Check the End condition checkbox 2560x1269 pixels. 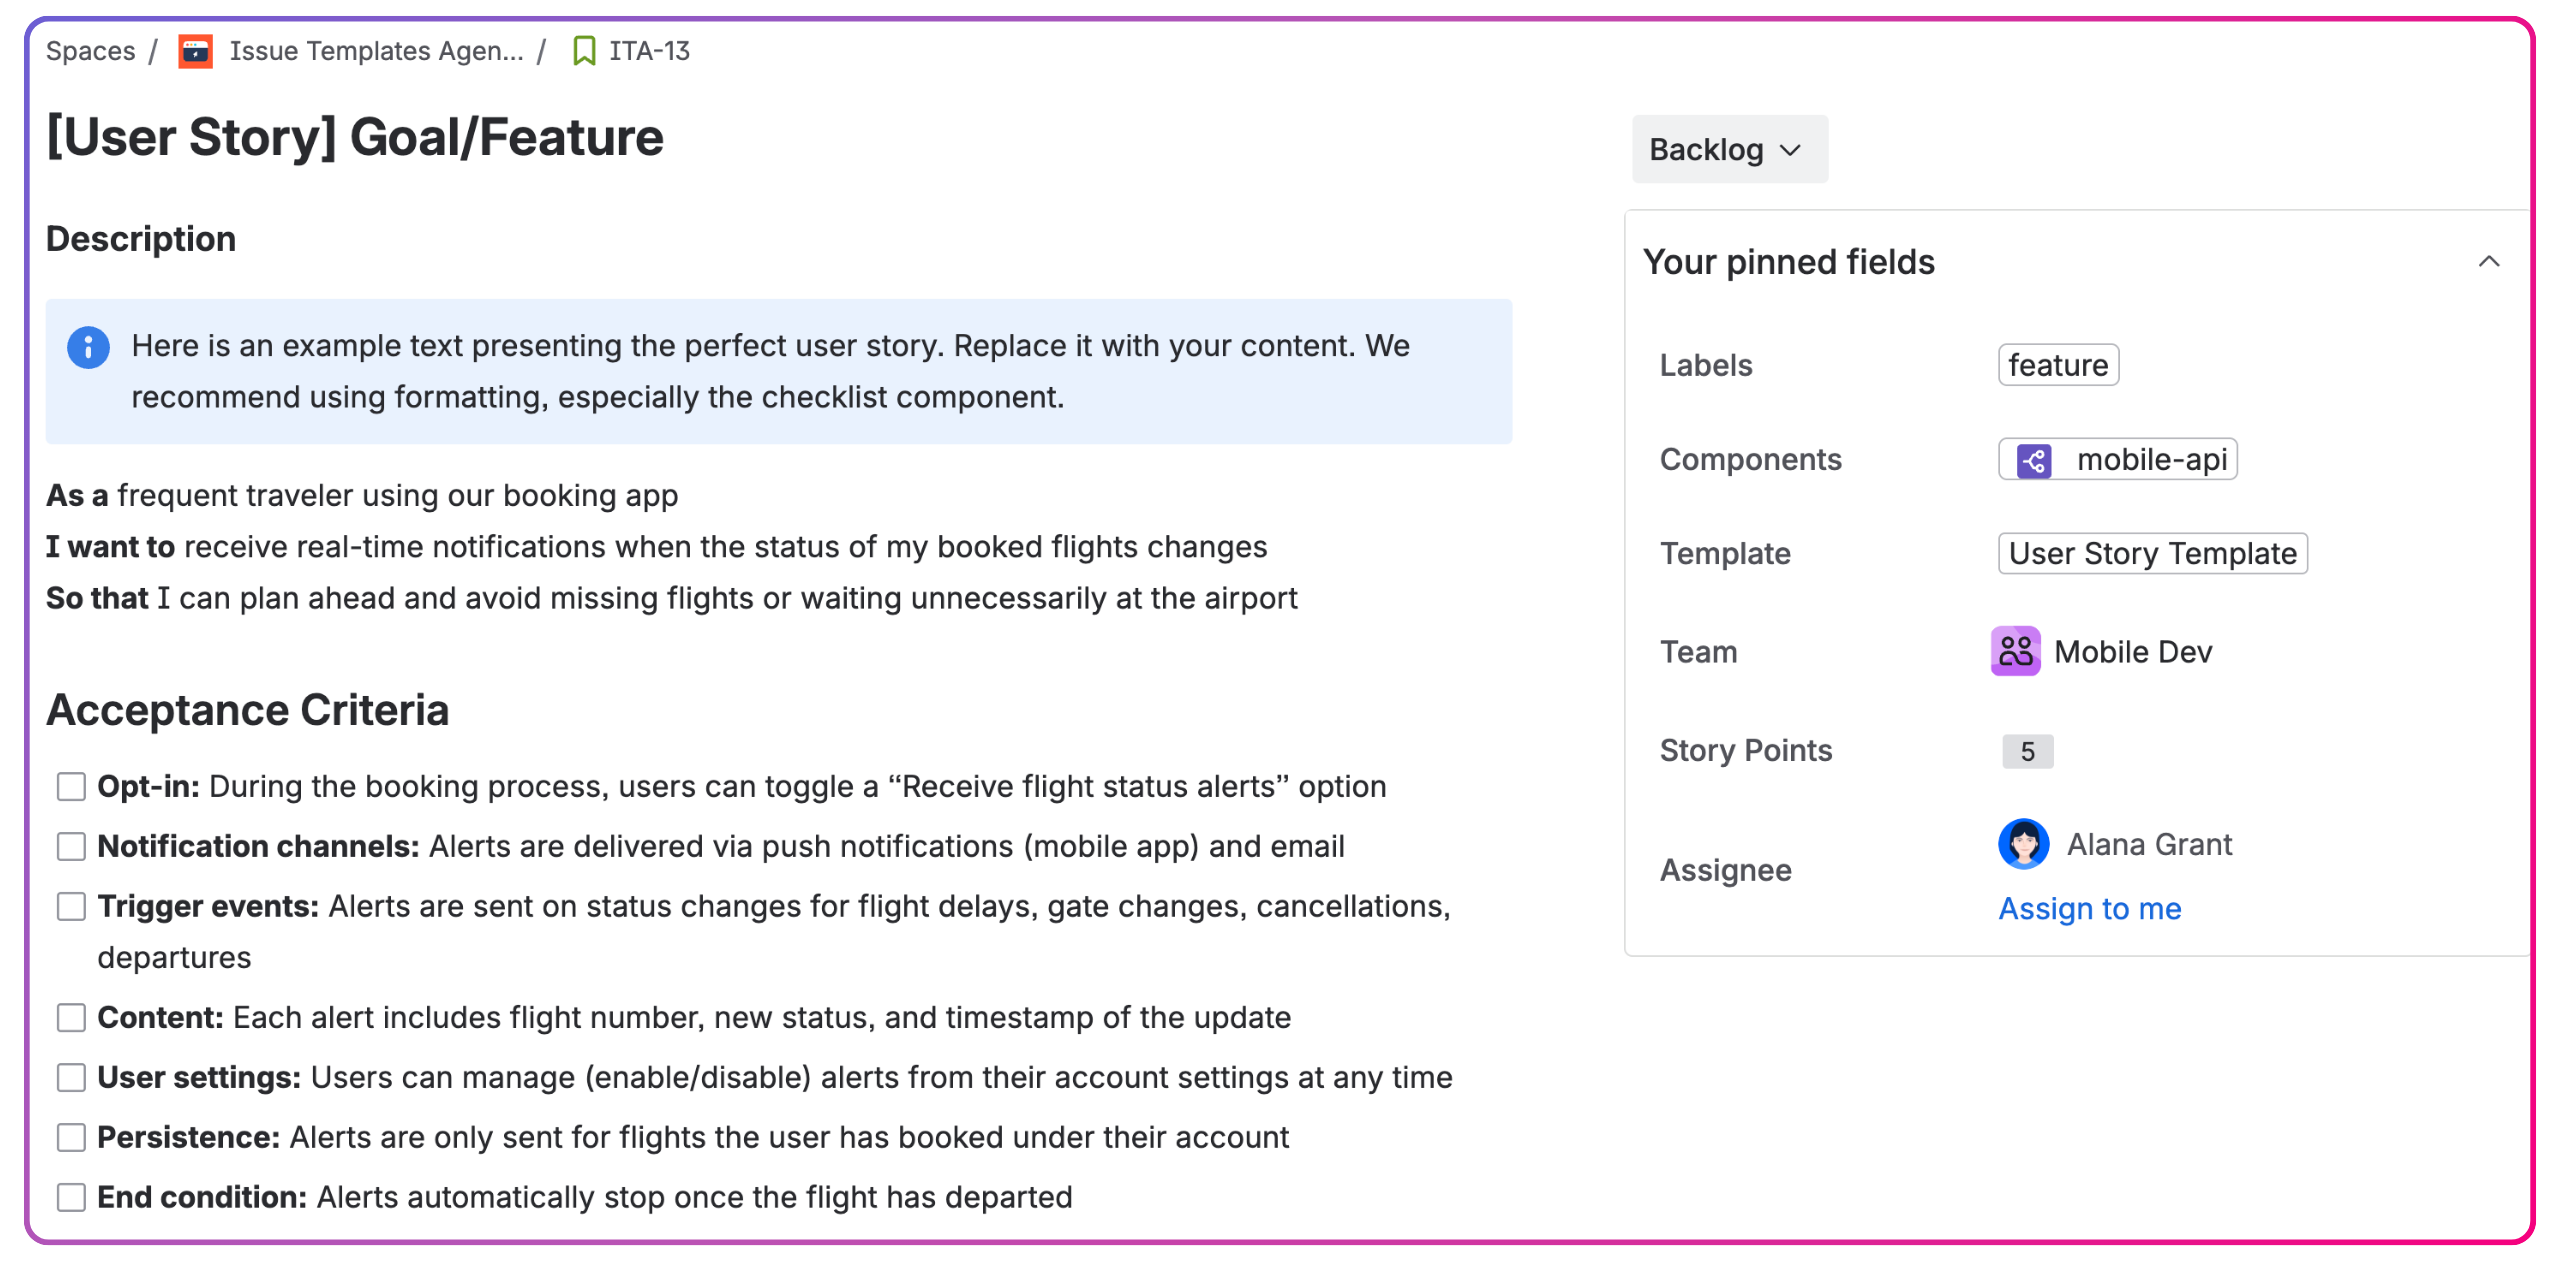click(x=71, y=1198)
